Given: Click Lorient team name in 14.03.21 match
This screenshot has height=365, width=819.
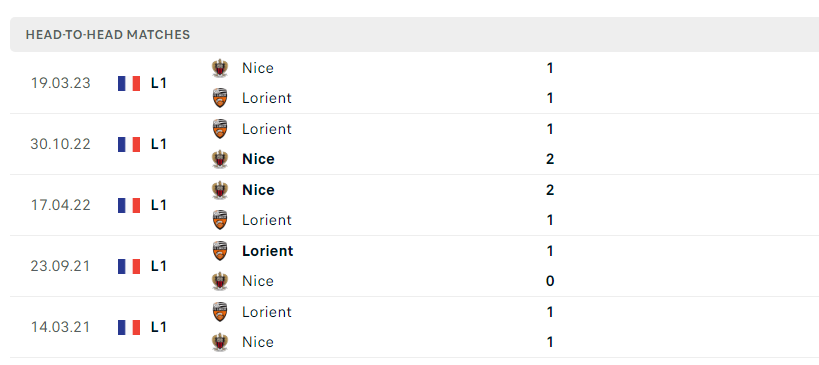Looking at the screenshot, I should [267, 312].
